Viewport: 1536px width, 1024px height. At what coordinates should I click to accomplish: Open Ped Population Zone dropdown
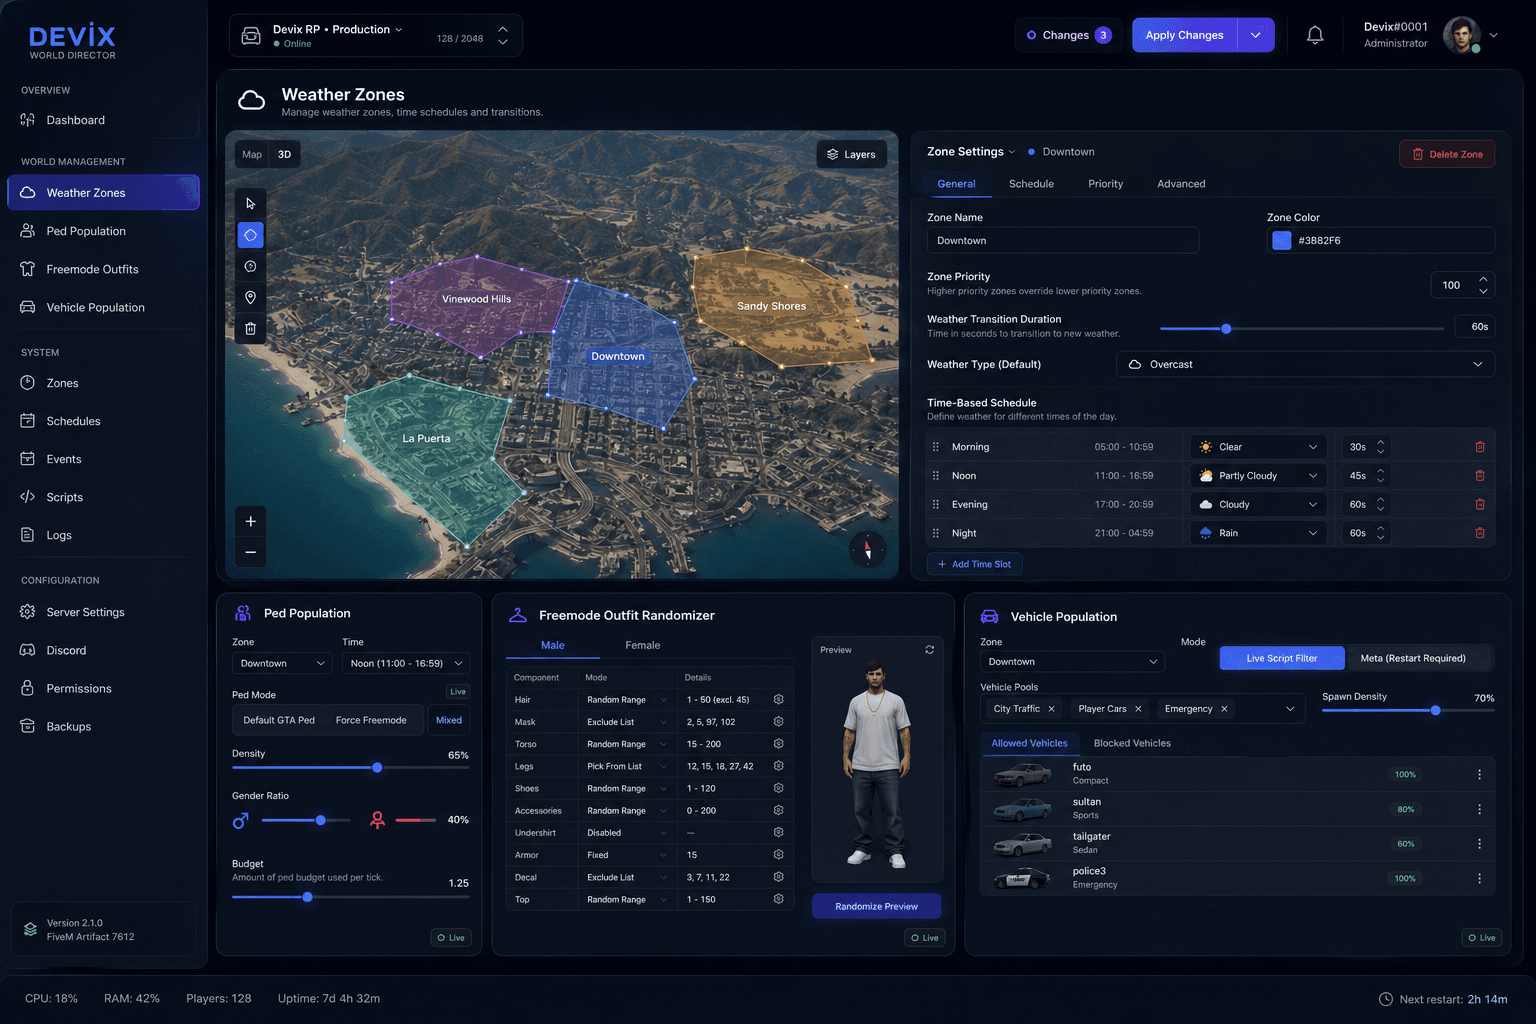[282, 663]
